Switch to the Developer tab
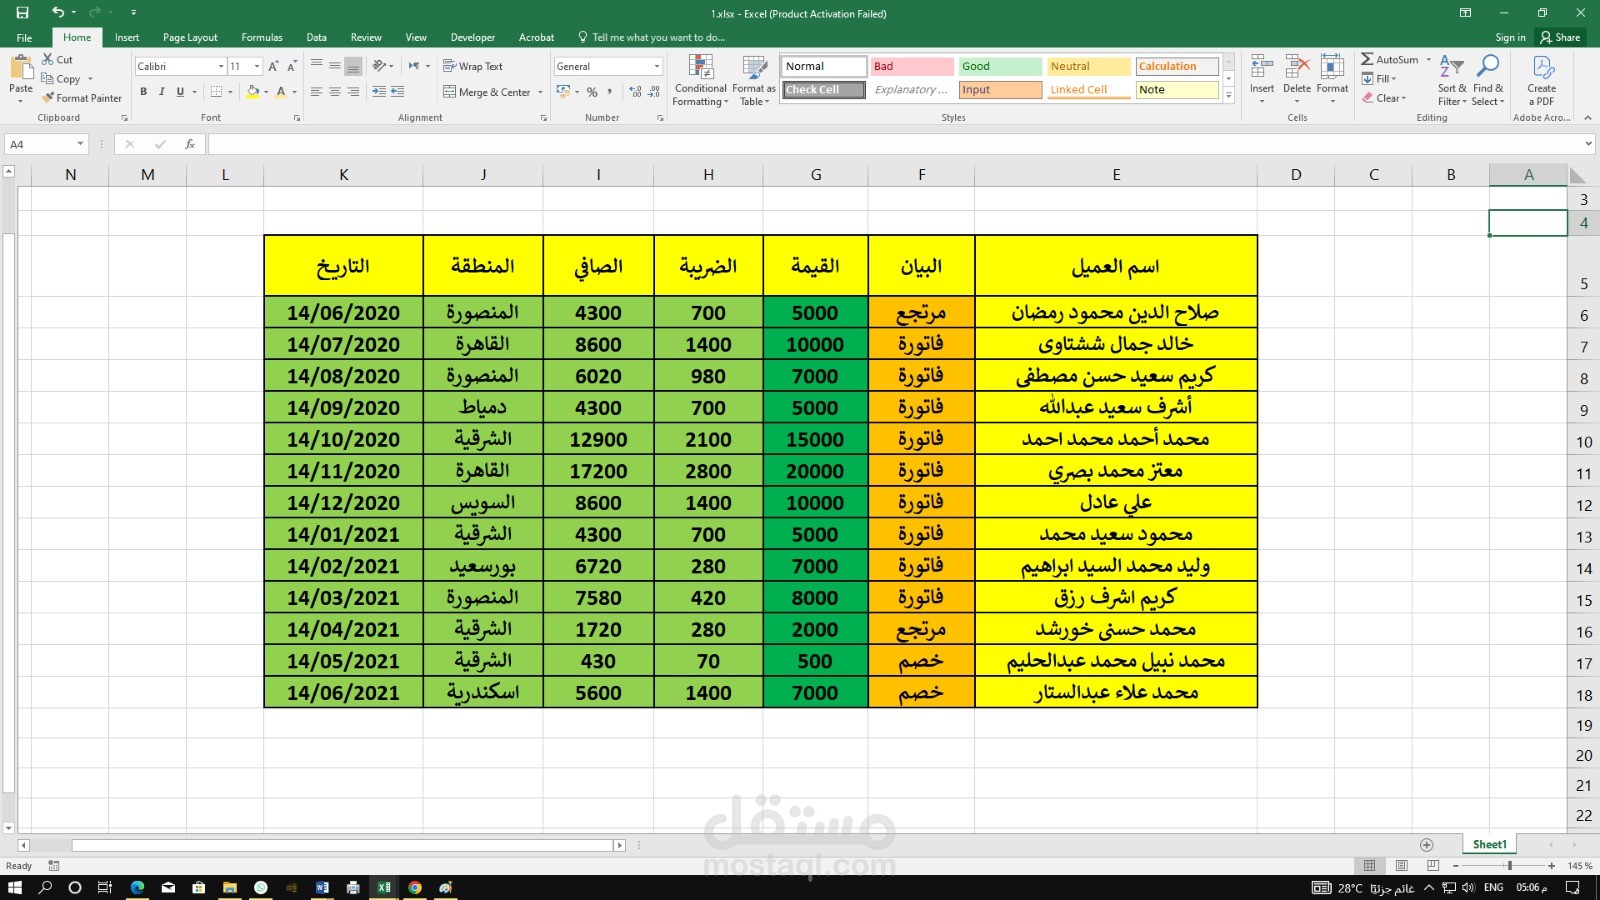 473,37
